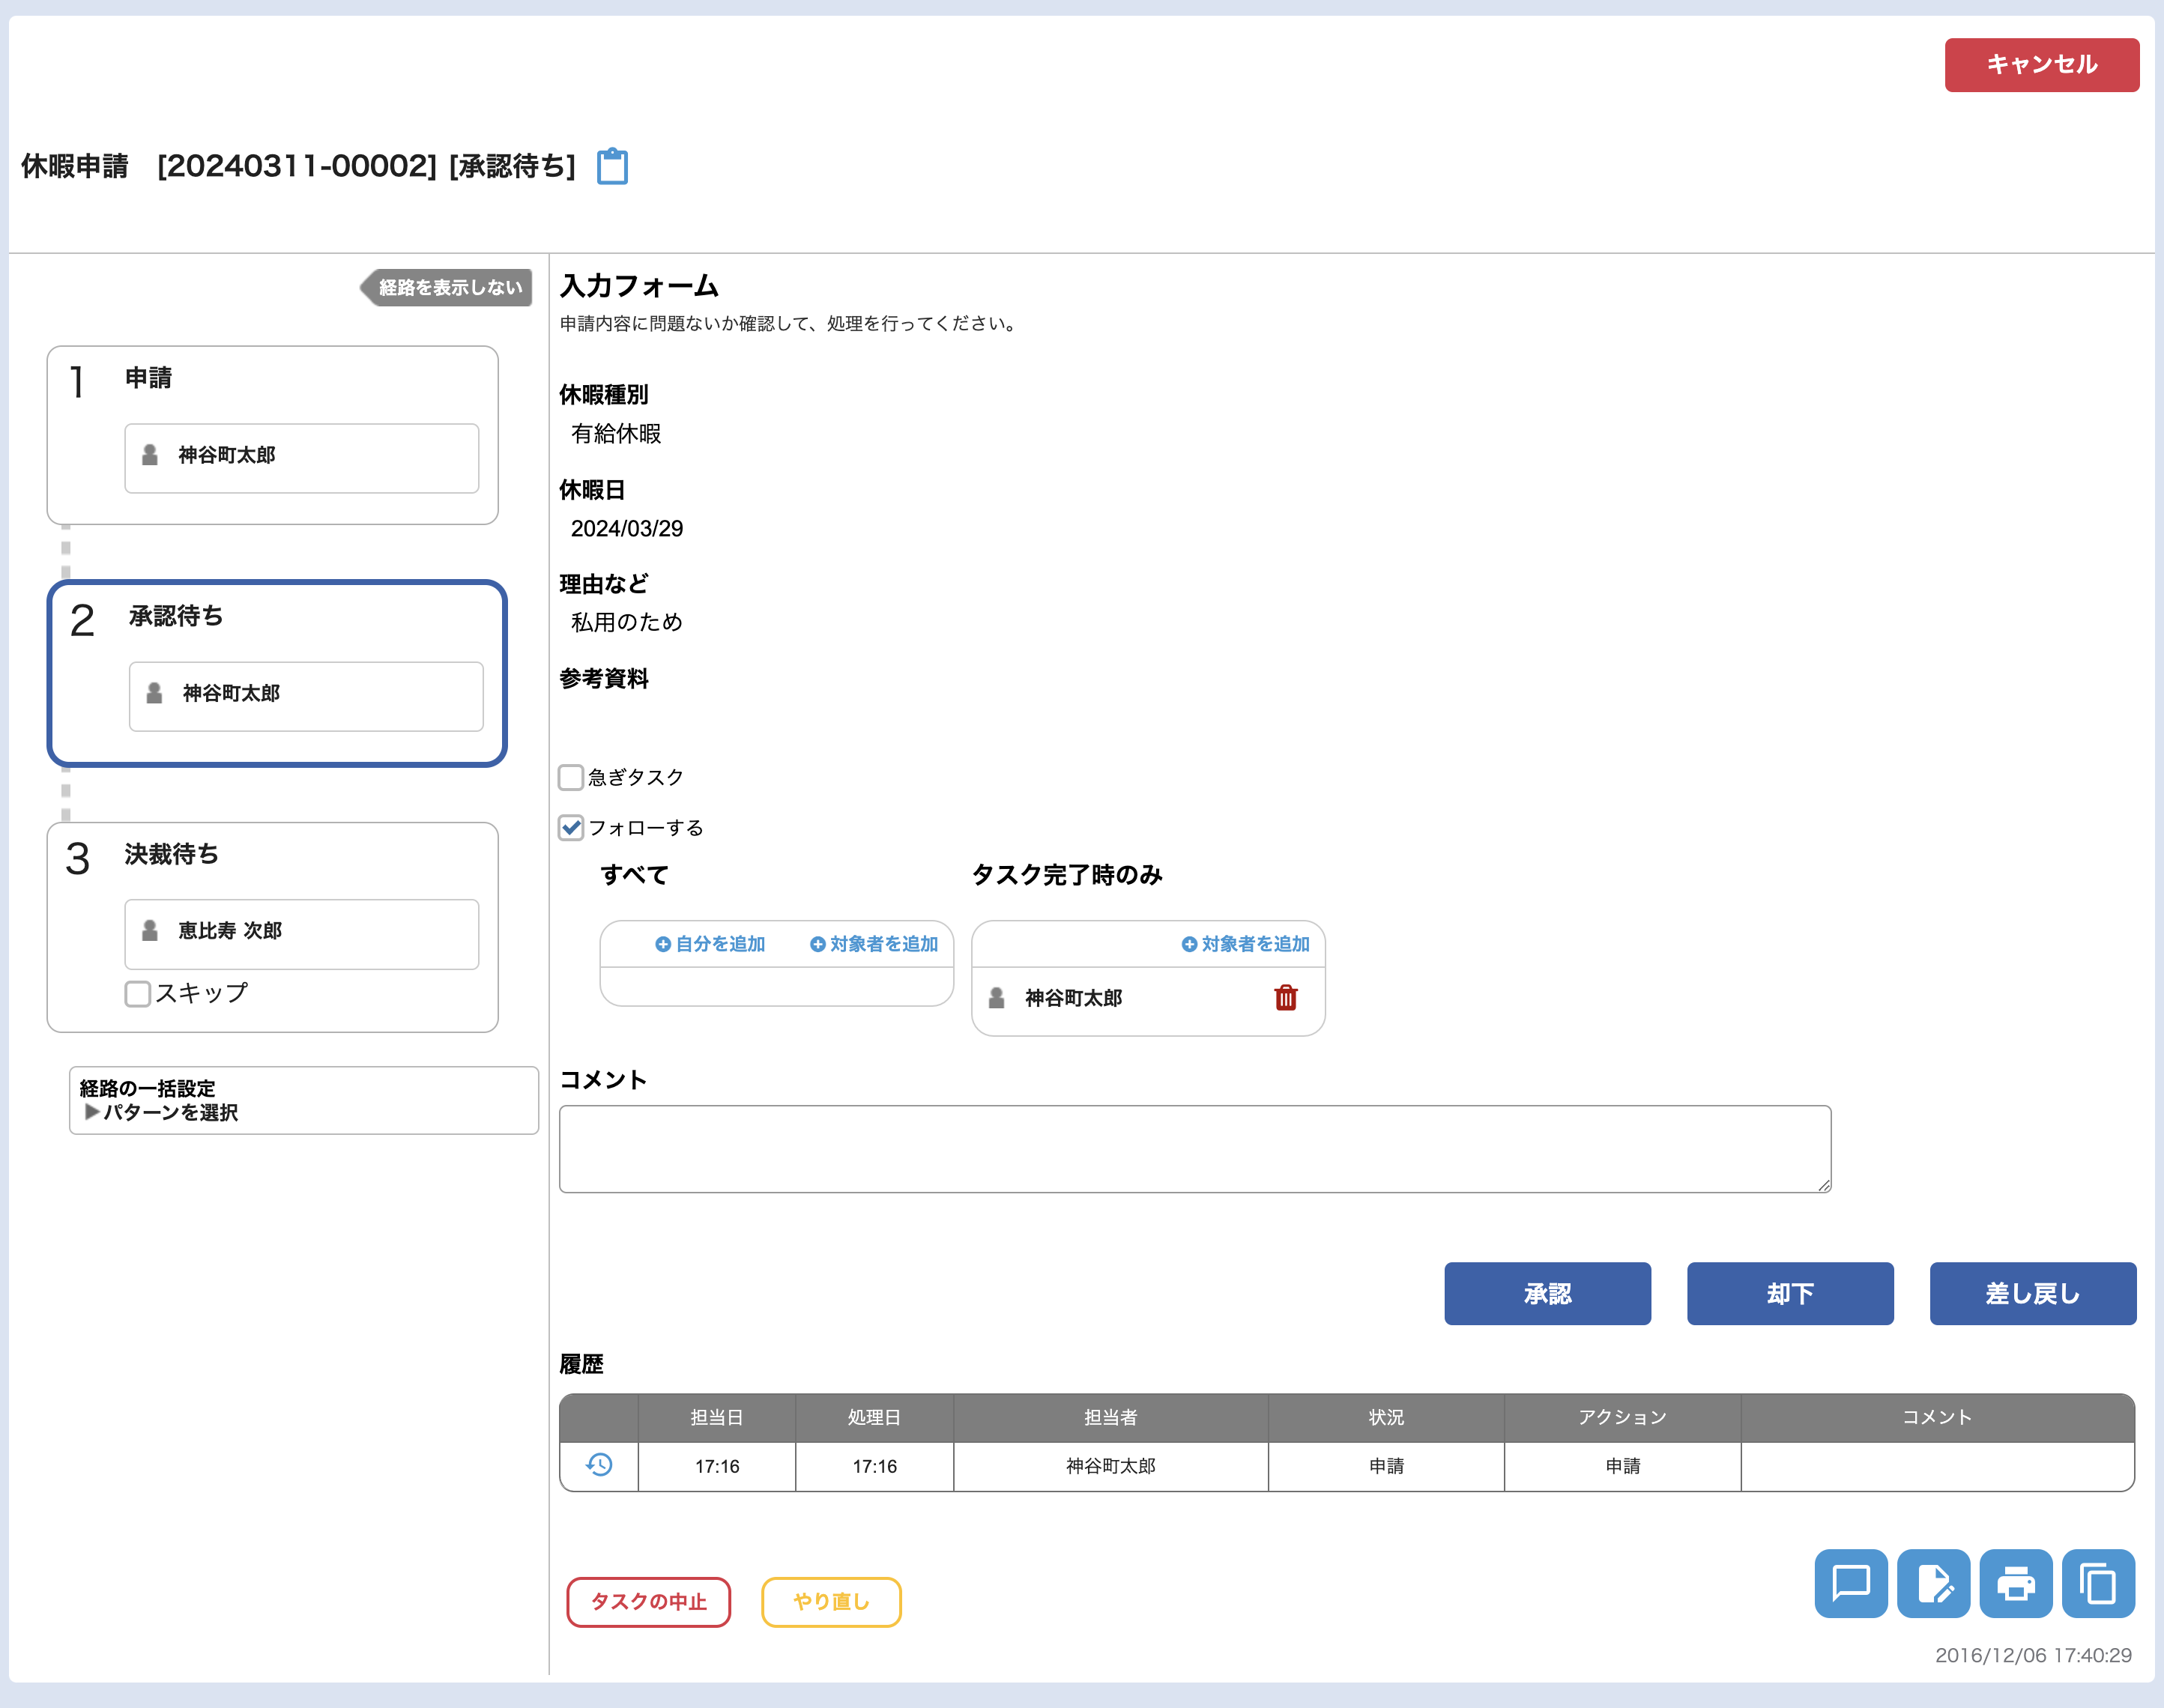Click the history clock icon in the 履歴 row
The height and width of the screenshot is (1708, 2164).
coord(599,1465)
